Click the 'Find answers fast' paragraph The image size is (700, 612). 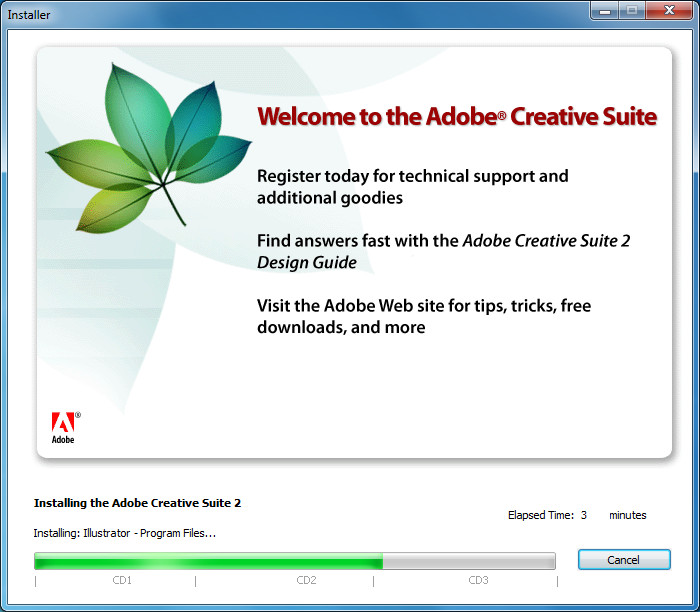(443, 251)
